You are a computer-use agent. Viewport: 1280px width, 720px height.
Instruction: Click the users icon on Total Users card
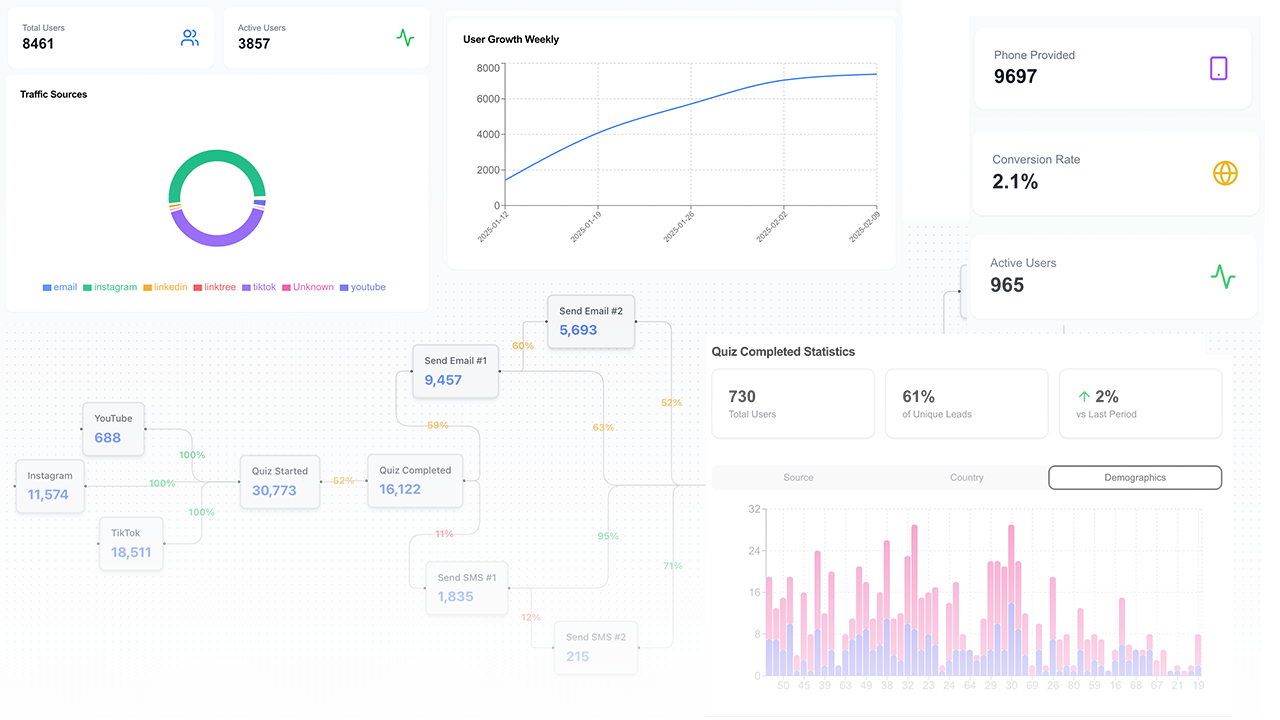(x=190, y=37)
